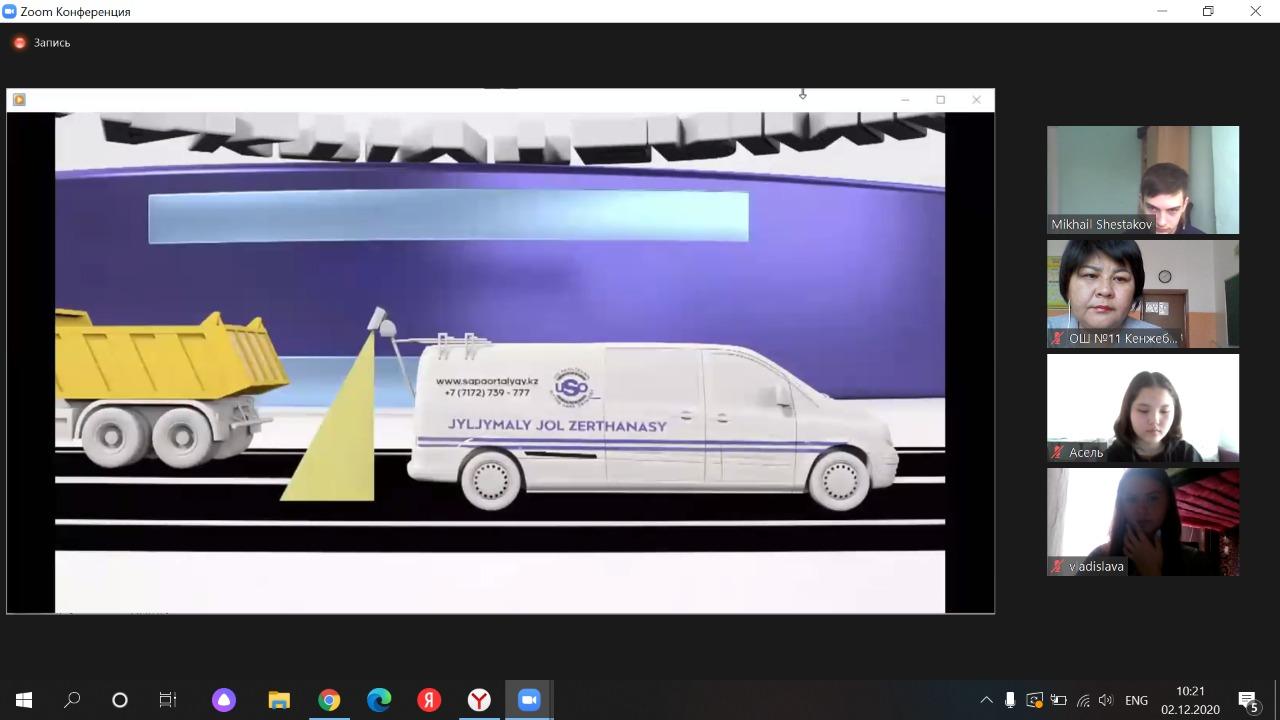Click the media player icon in shared window
This screenshot has height=720, width=1280.
tap(19, 100)
